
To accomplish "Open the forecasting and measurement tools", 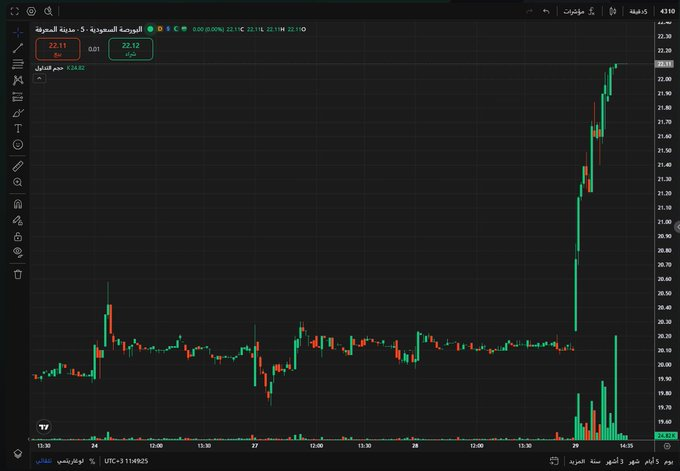I will click(x=18, y=97).
